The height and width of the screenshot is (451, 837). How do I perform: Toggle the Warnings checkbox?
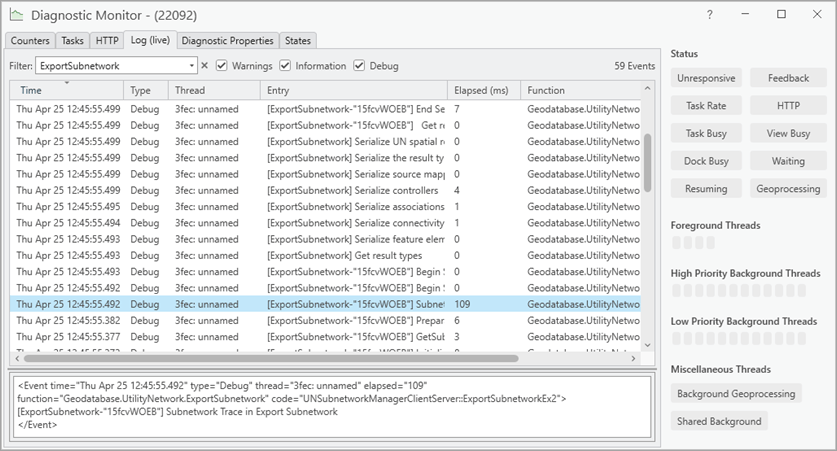click(222, 66)
